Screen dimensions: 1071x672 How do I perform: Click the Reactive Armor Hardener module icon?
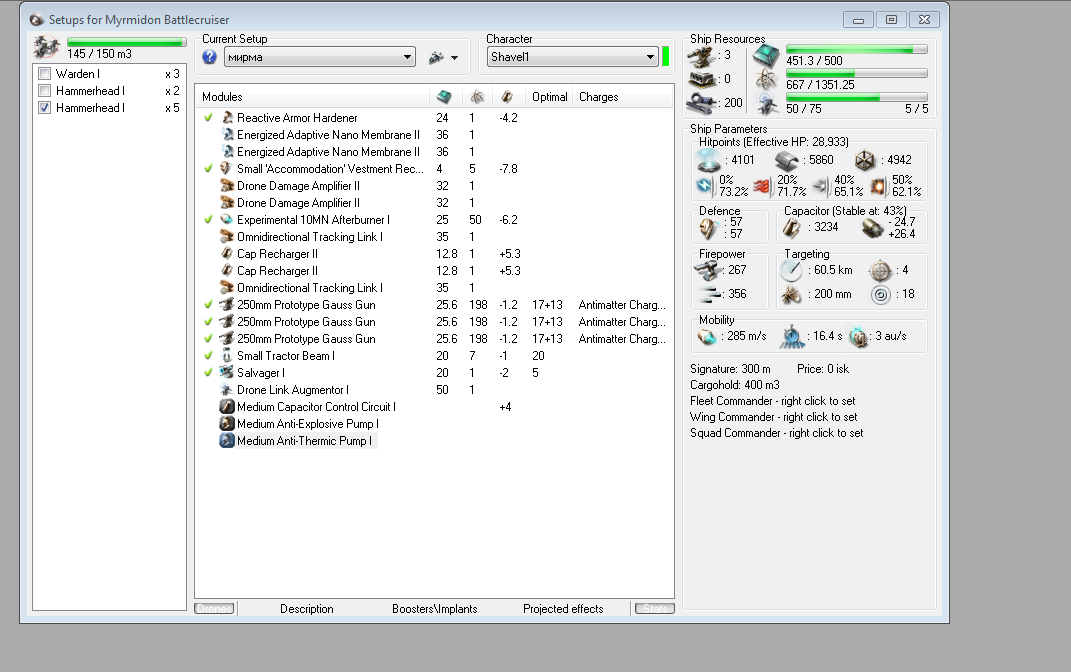click(x=227, y=117)
